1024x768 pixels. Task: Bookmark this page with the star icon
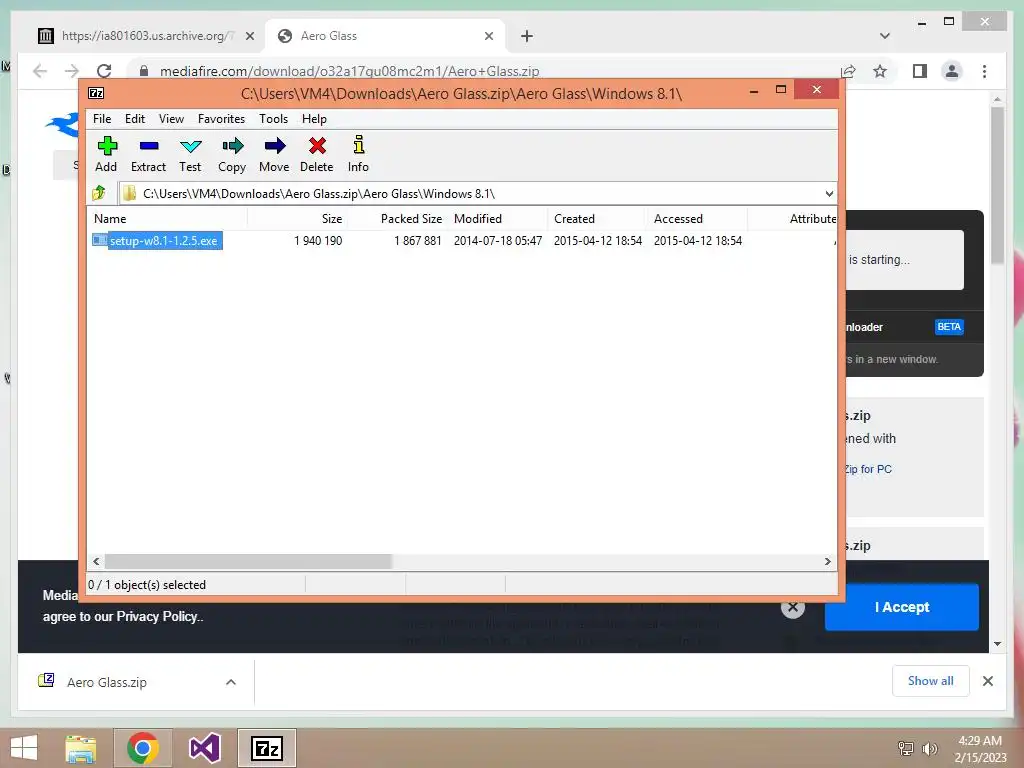click(880, 71)
